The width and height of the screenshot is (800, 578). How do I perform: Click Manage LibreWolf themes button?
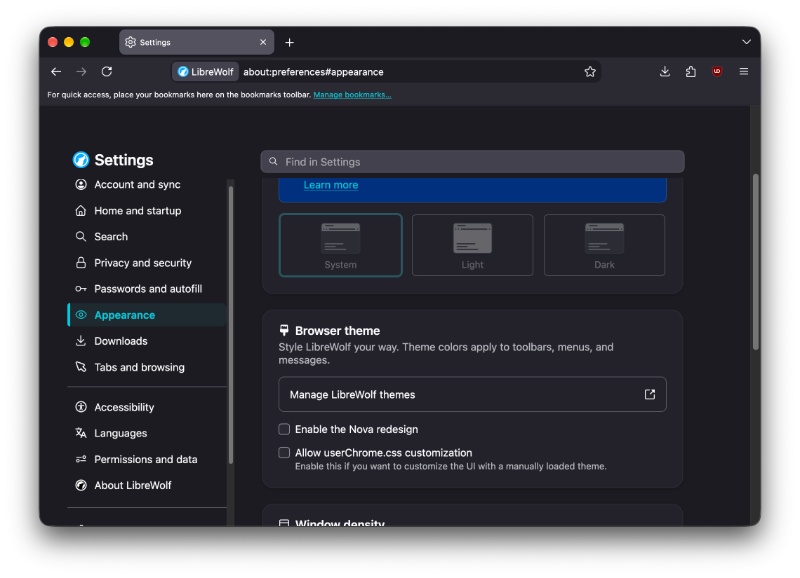pyautogui.click(x=472, y=394)
